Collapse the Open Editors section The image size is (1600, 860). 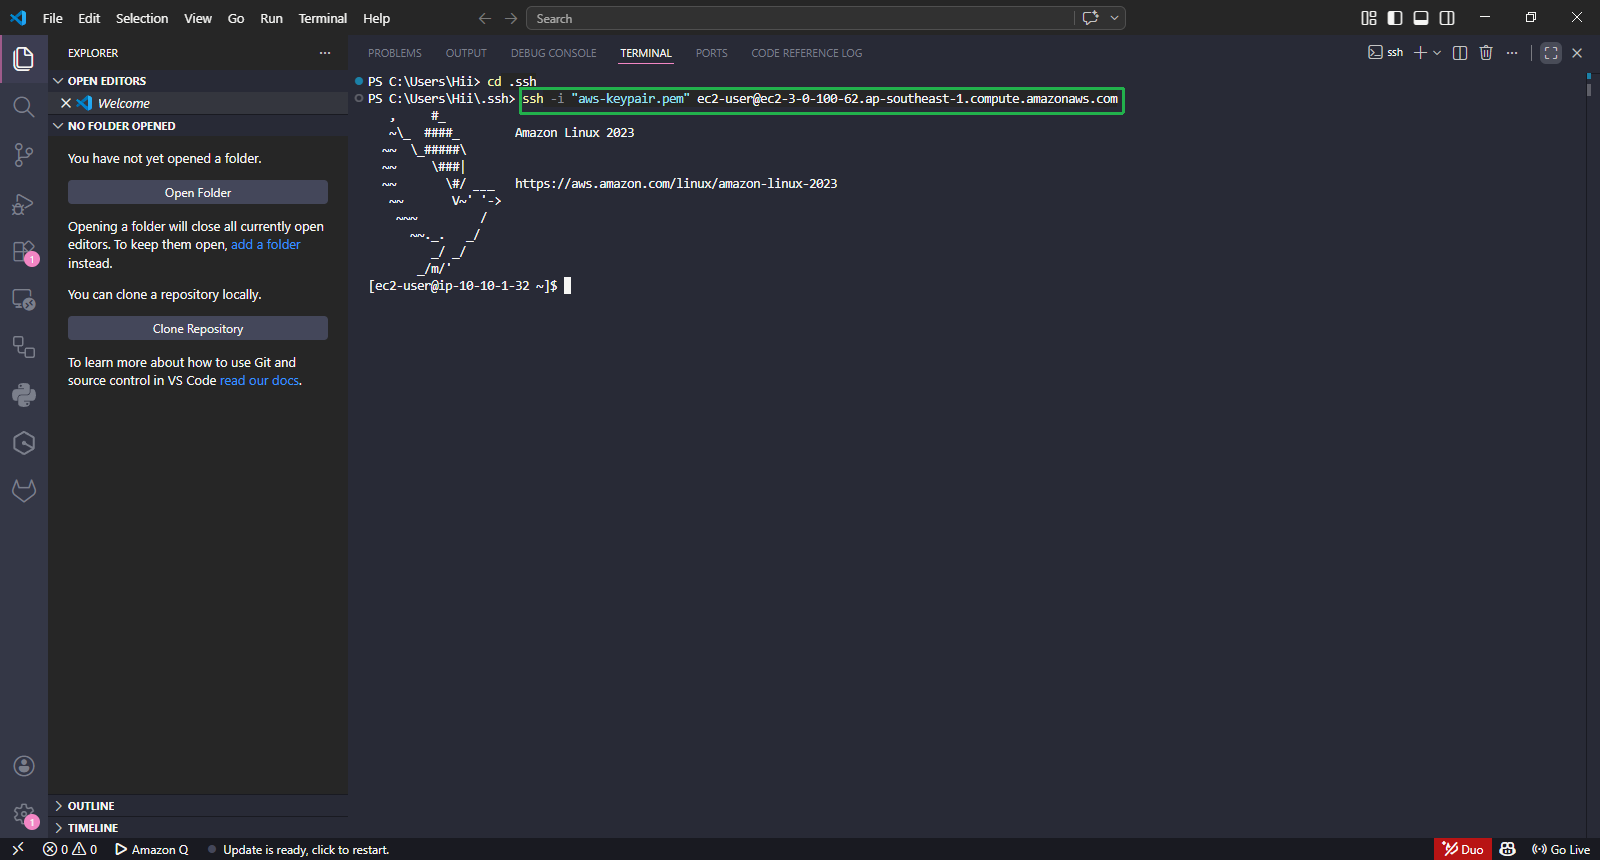[x=199, y=81]
